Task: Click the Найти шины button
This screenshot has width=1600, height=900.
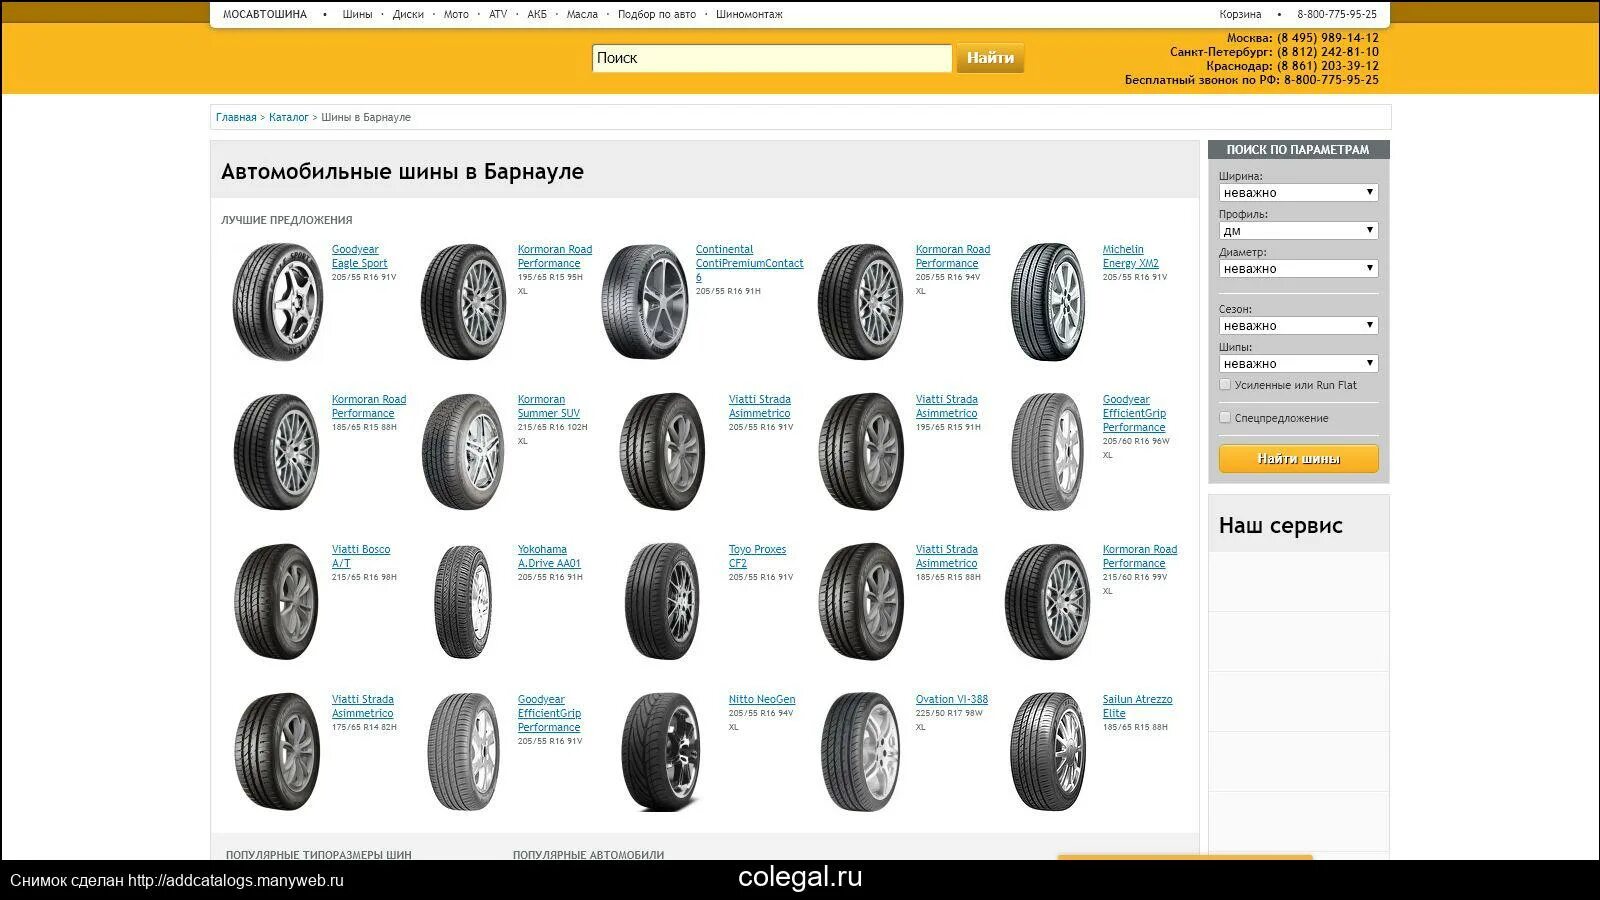Action: pos(1298,458)
